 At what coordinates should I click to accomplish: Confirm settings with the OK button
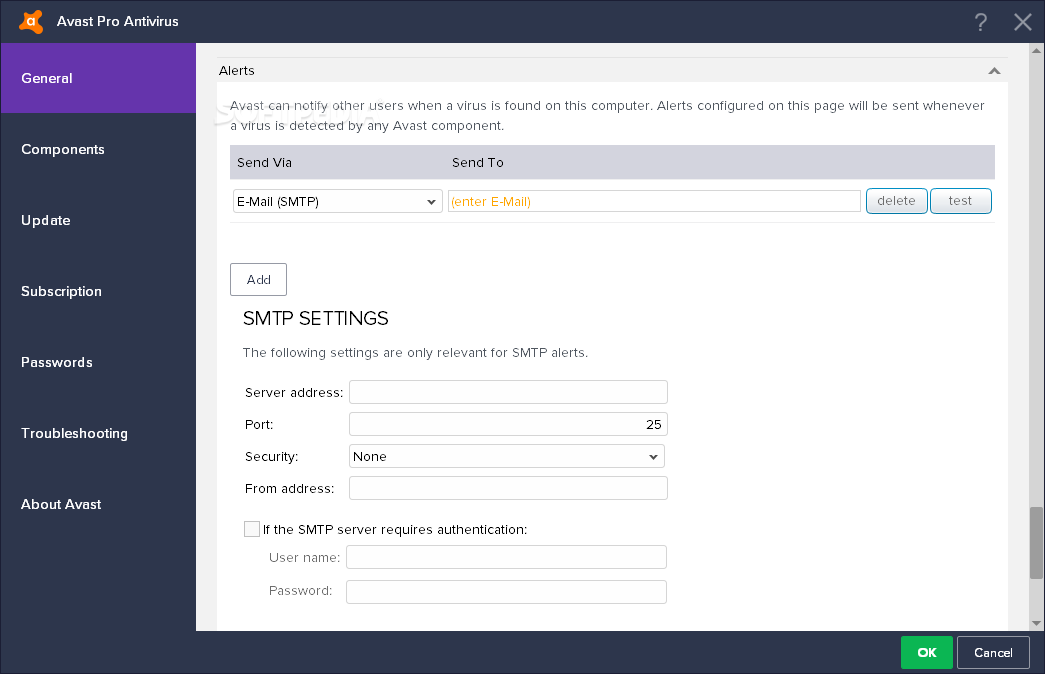[927, 653]
